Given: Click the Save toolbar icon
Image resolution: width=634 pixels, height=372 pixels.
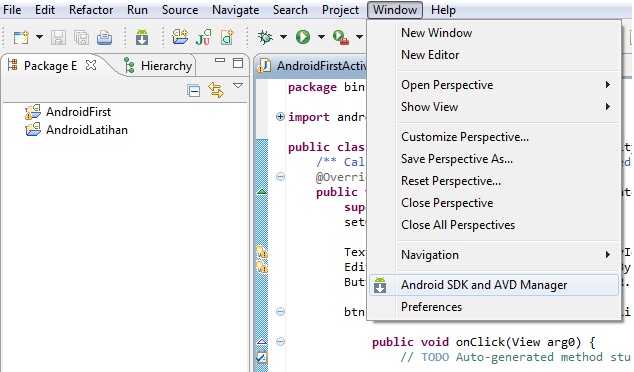Looking at the screenshot, I should pyautogui.click(x=58, y=38).
